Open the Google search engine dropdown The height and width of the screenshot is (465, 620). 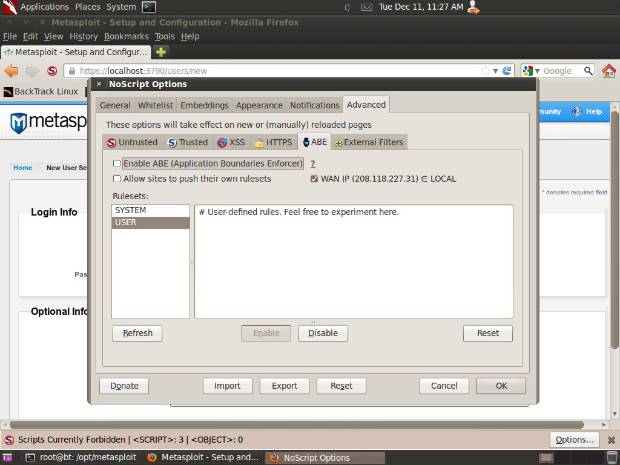coord(529,71)
